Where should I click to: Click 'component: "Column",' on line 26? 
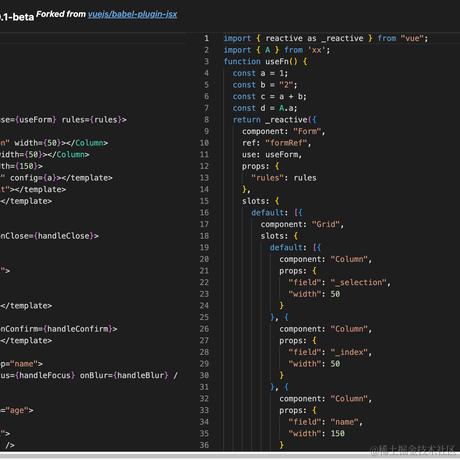click(x=326, y=329)
